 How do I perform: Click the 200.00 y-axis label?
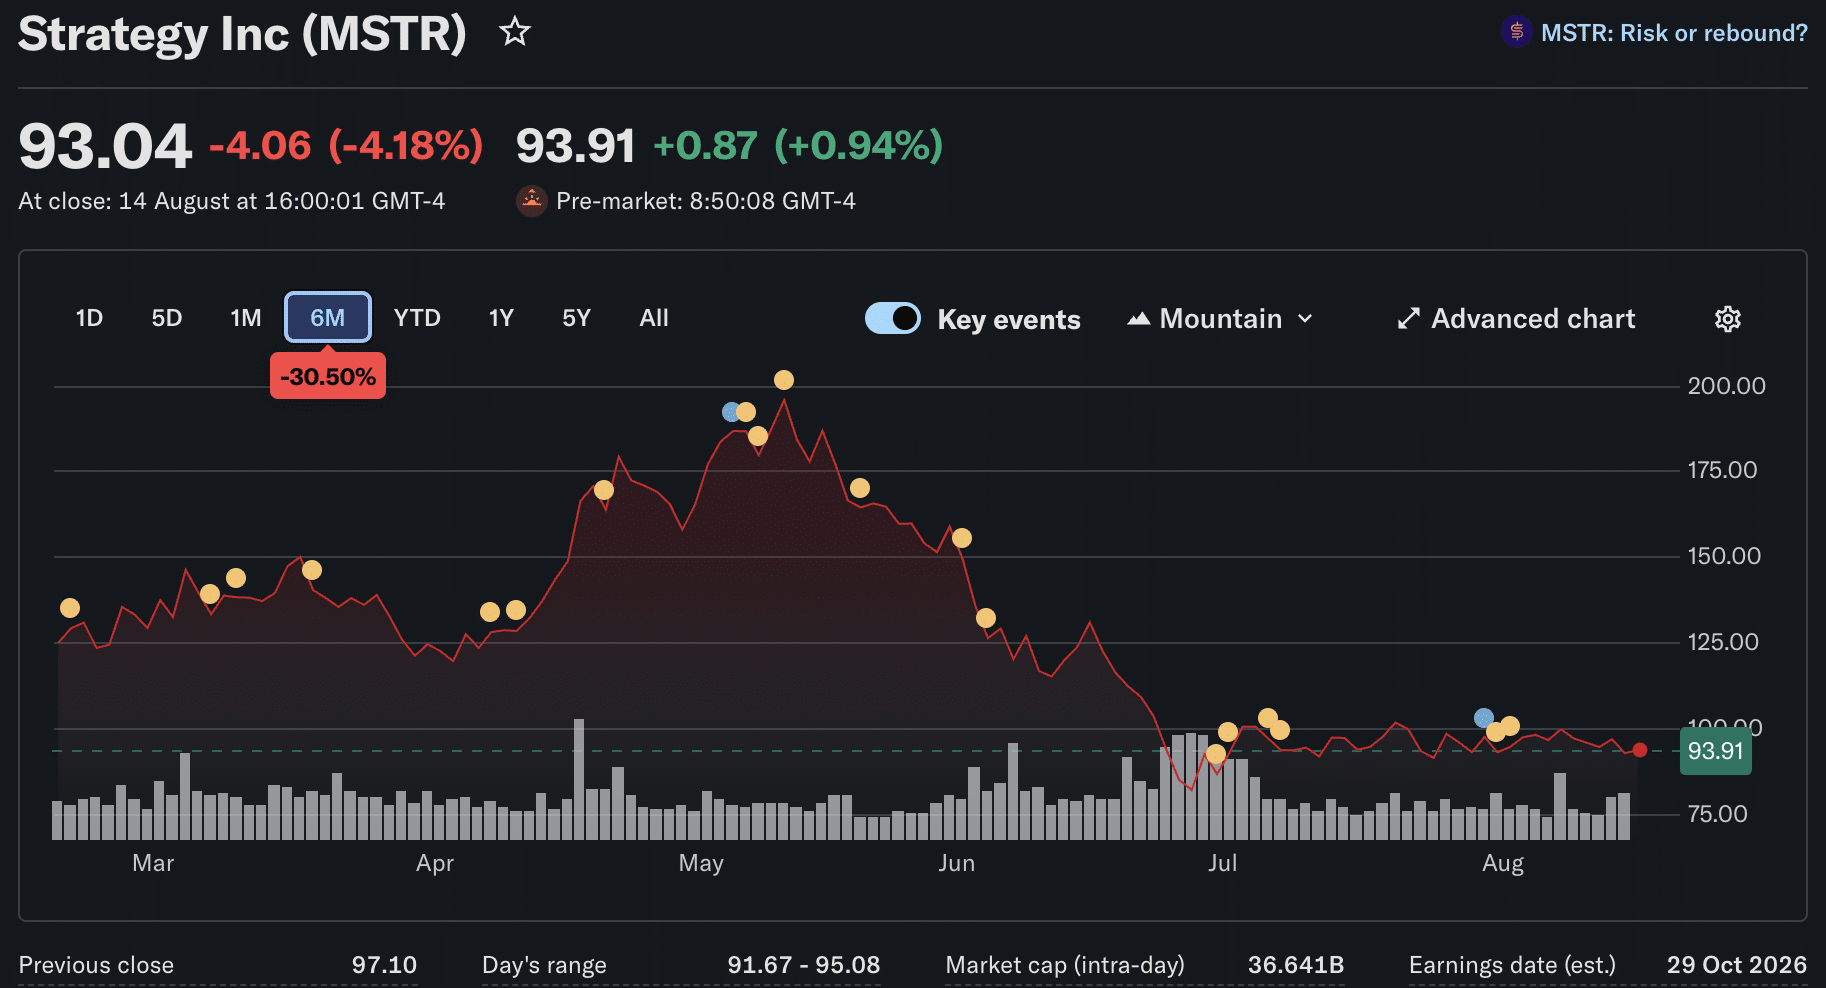[1727, 386]
